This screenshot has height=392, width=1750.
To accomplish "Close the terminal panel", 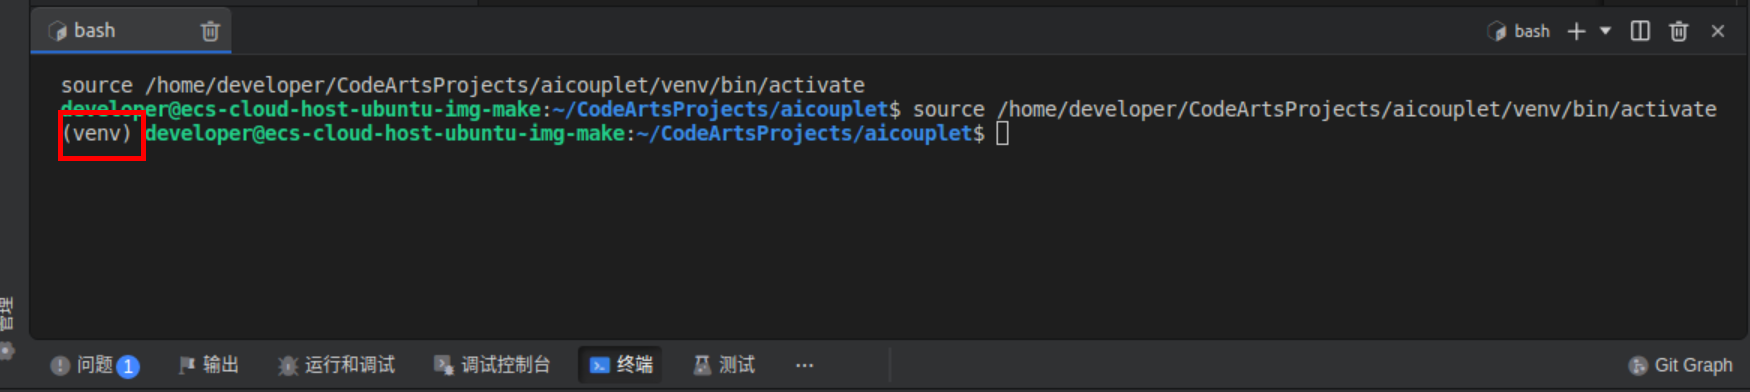I will [1718, 31].
